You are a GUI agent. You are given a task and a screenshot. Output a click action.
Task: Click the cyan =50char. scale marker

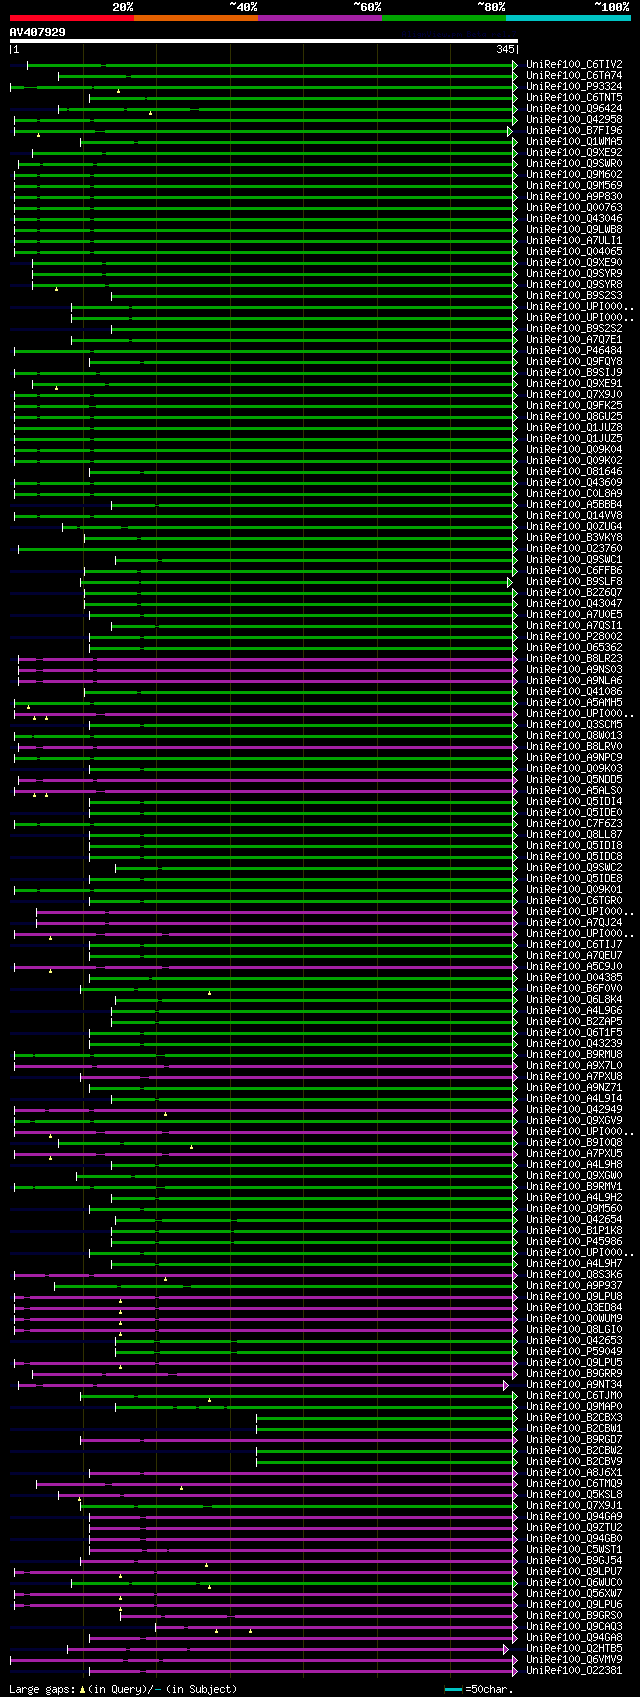click(x=454, y=1689)
